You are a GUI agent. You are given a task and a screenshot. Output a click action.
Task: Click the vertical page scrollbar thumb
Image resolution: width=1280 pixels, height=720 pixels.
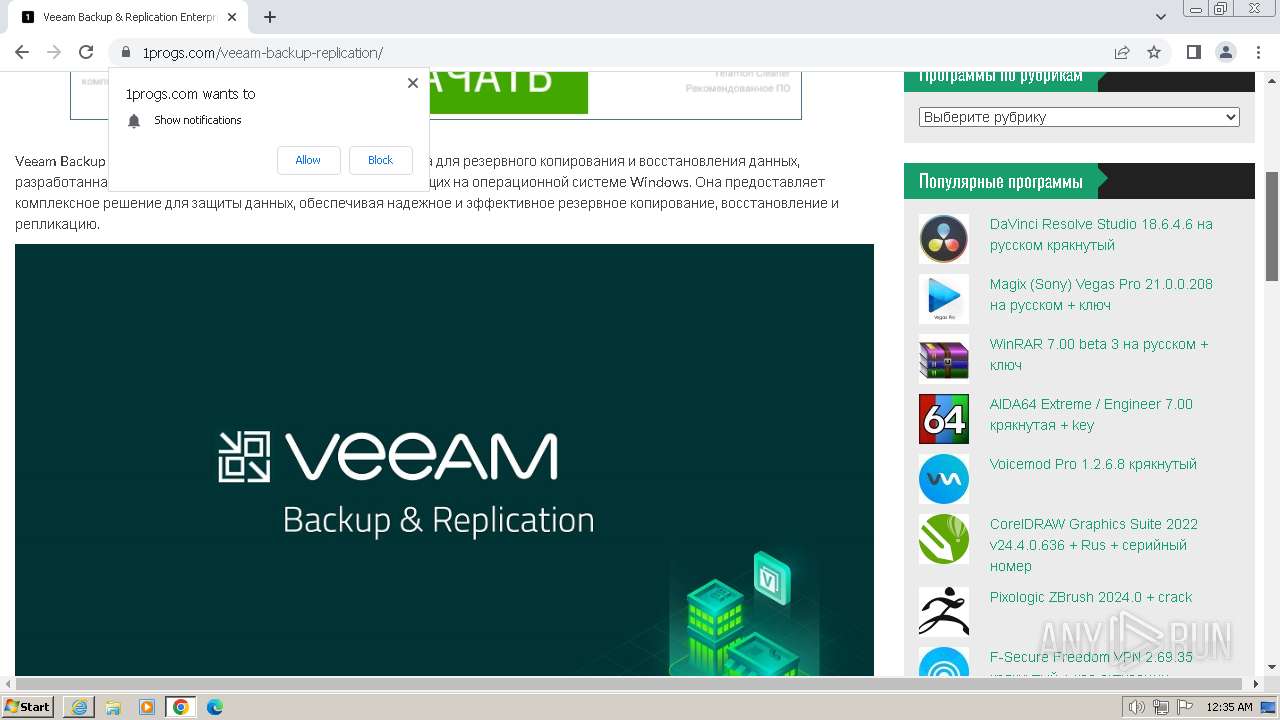click(1272, 226)
